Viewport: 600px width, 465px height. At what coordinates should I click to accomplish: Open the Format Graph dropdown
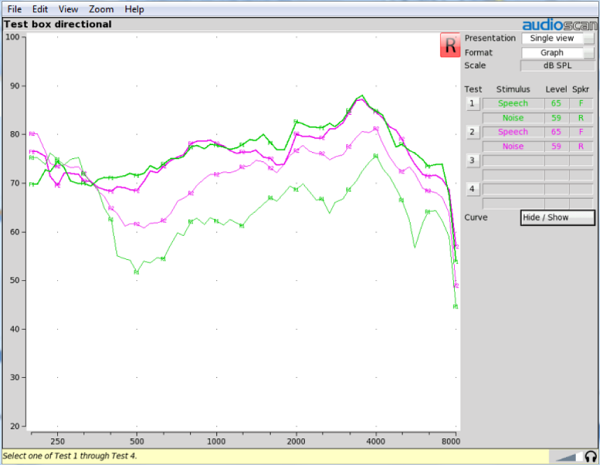558,53
